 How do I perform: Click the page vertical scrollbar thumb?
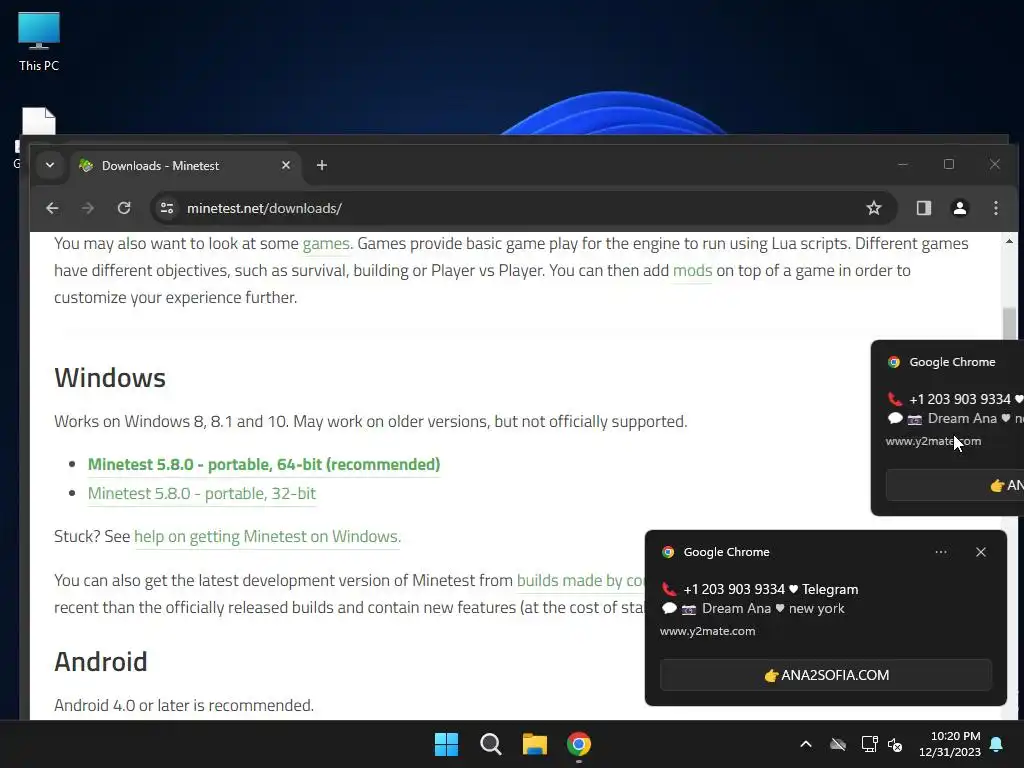[1010, 324]
